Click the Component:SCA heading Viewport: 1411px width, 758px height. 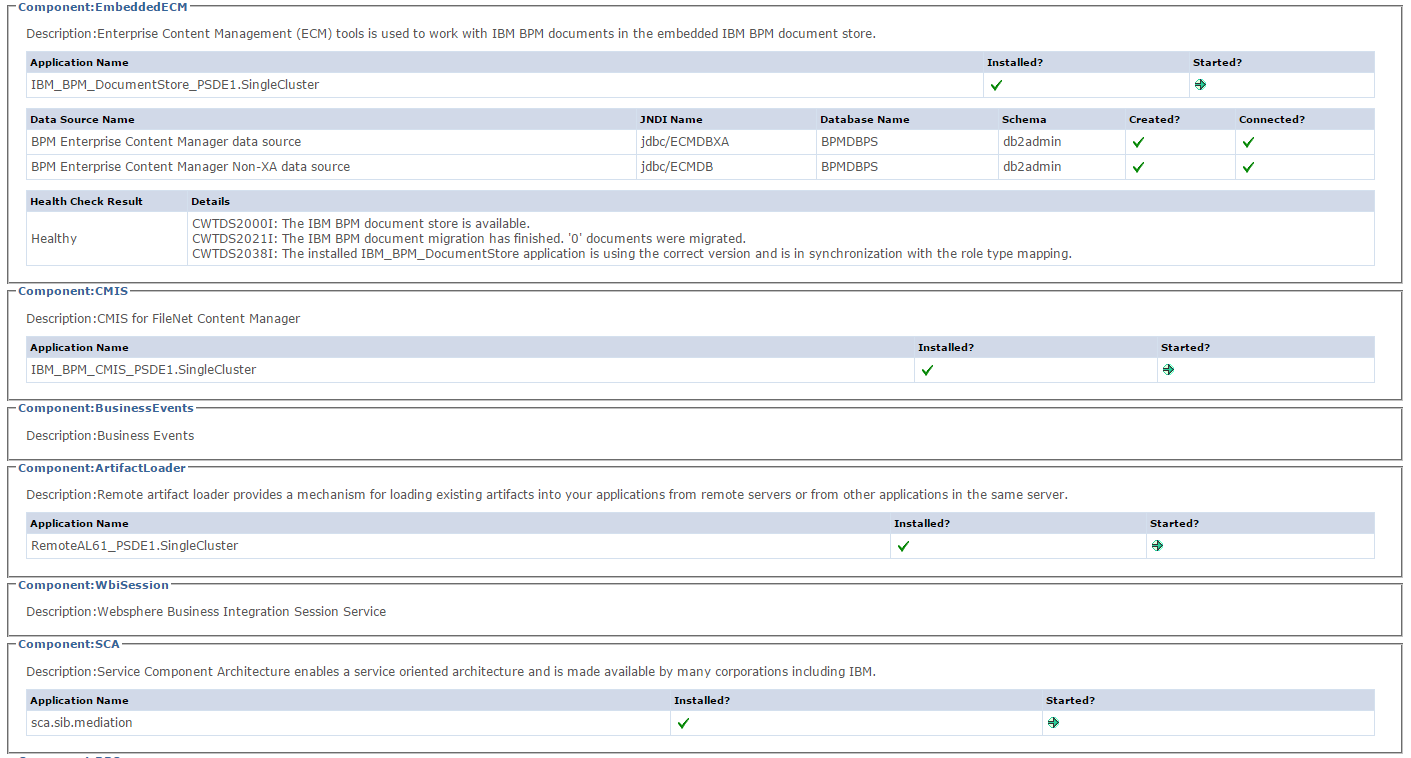pos(69,644)
